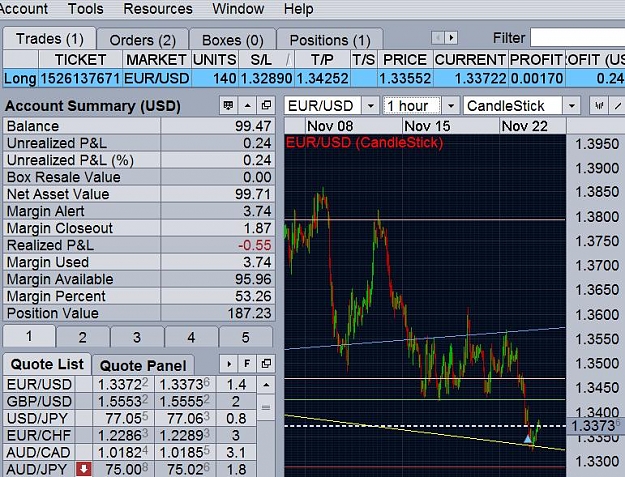
Task: Select AUD/JPY in the quote list
Action: point(130,469)
